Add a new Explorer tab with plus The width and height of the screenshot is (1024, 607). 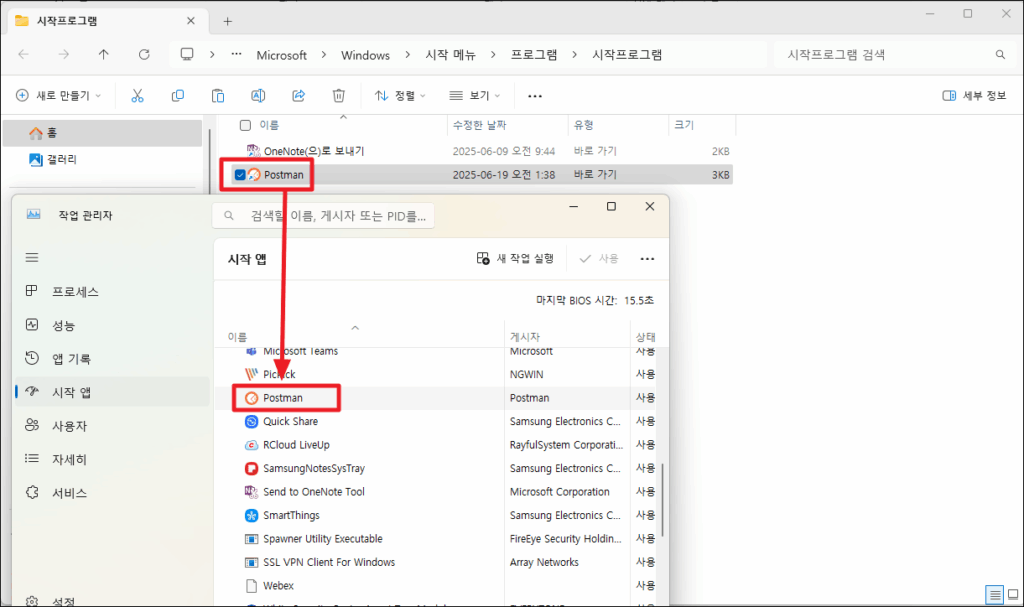[227, 22]
